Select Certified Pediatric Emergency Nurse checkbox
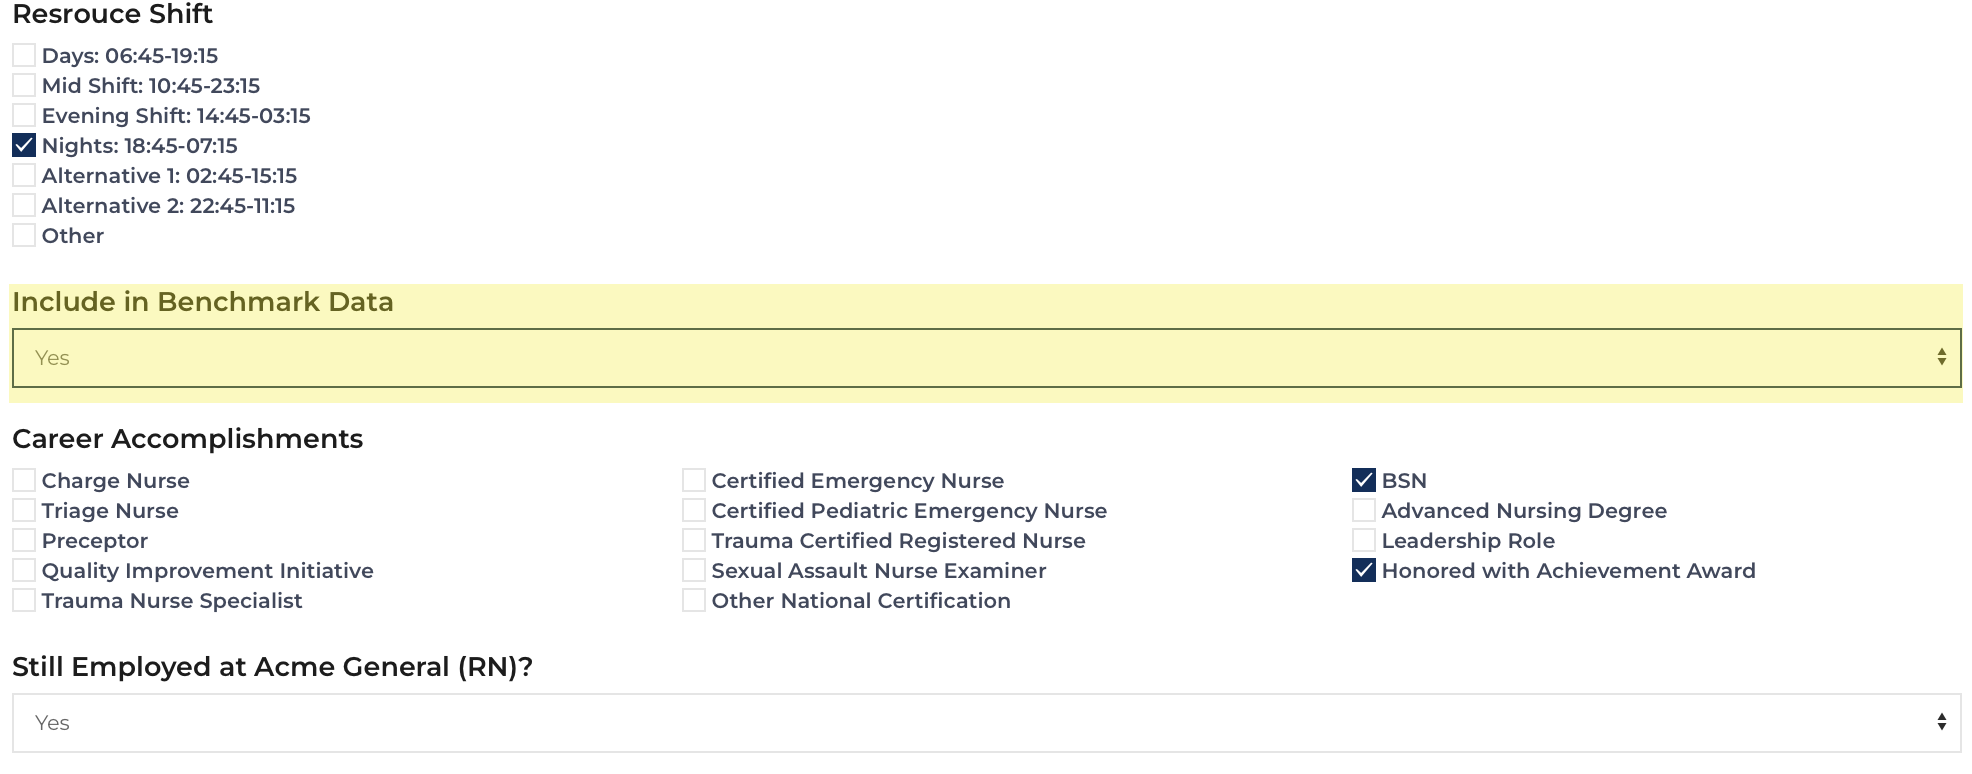The image size is (1972, 774). click(694, 510)
